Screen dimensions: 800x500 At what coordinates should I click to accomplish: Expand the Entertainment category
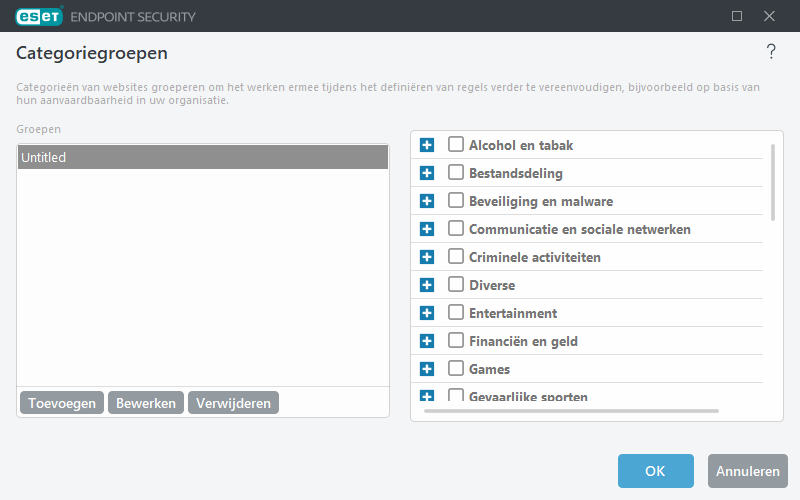pyautogui.click(x=427, y=313)
